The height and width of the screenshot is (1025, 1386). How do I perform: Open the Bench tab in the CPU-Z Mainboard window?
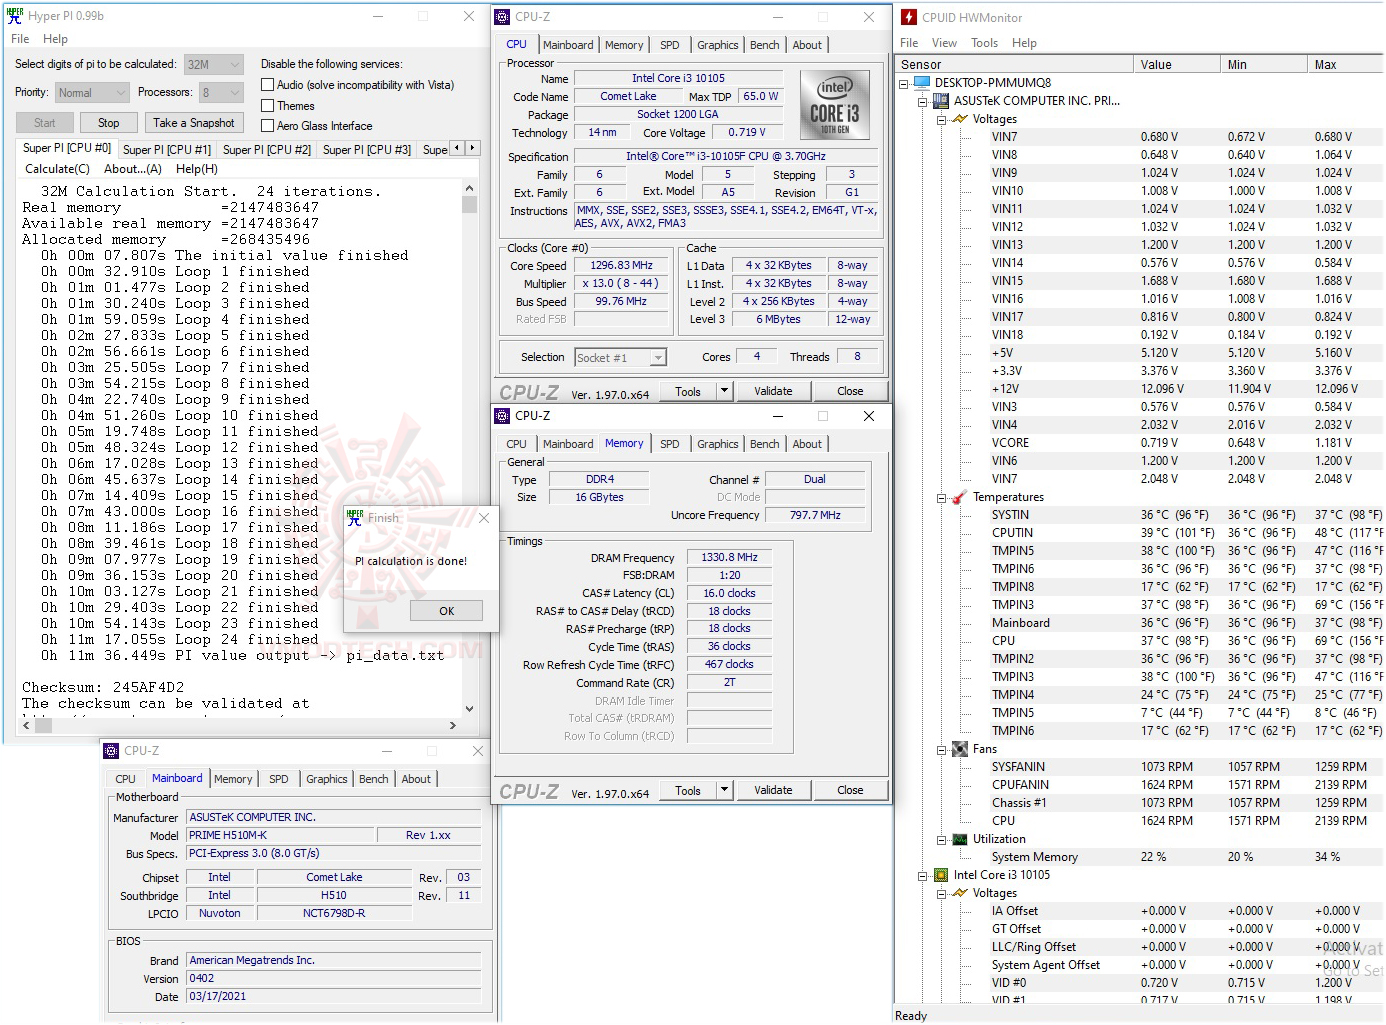pyautogui.click(x=374, y=779)
